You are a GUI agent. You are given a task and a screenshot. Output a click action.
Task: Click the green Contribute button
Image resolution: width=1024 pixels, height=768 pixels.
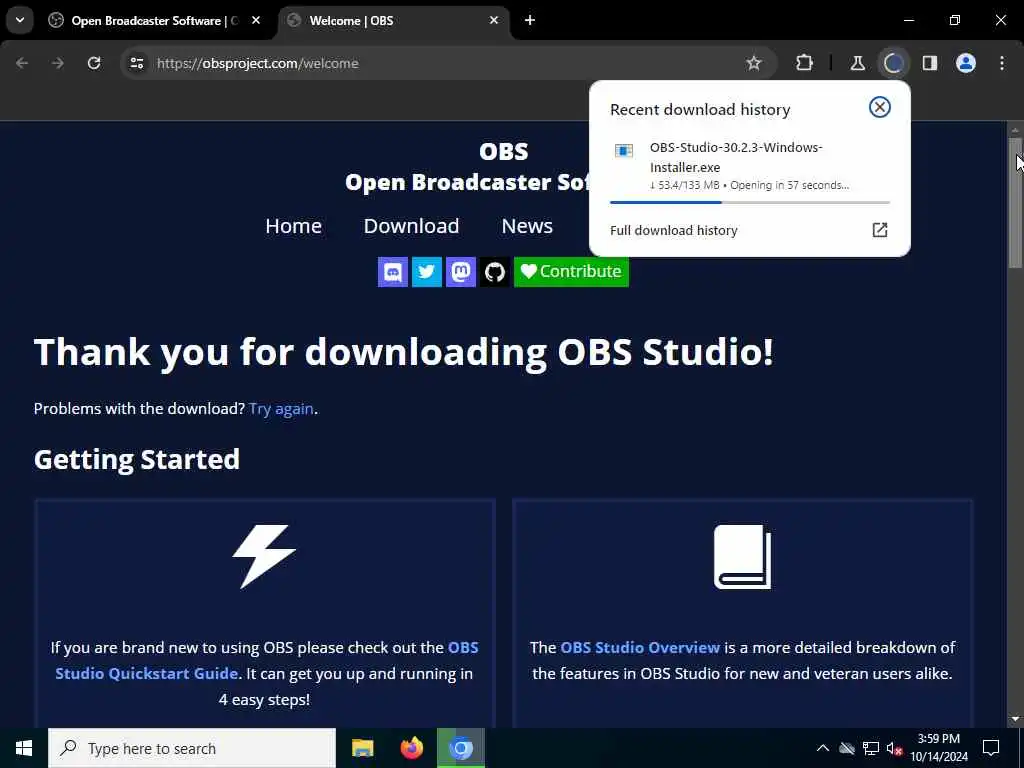coord(571,272)
